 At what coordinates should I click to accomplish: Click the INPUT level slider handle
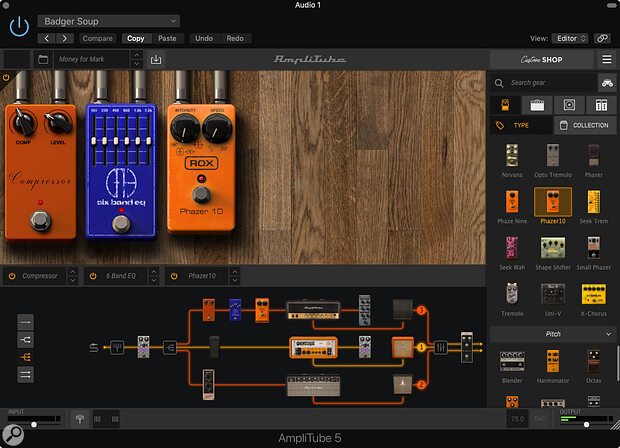(x=34, y=425)
